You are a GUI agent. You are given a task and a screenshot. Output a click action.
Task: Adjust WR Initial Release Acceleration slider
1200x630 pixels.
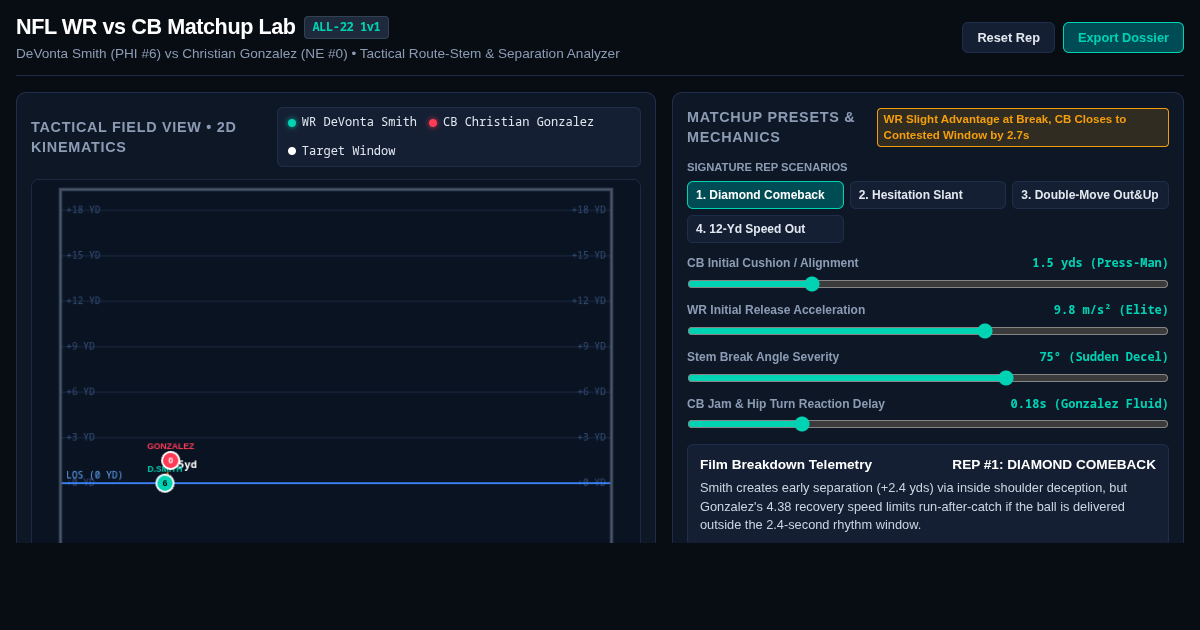pyautogui.click(x=928, y=331)
